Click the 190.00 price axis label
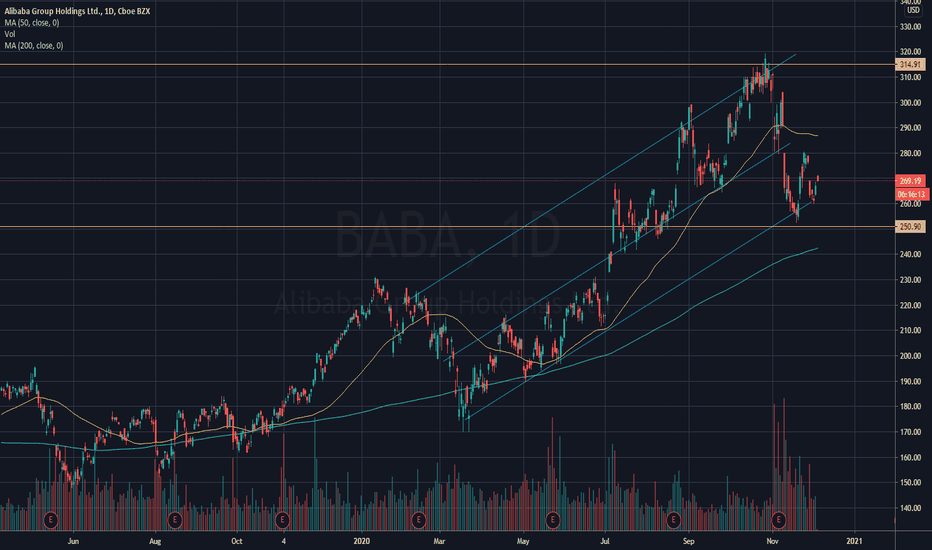 pos(911,381)
